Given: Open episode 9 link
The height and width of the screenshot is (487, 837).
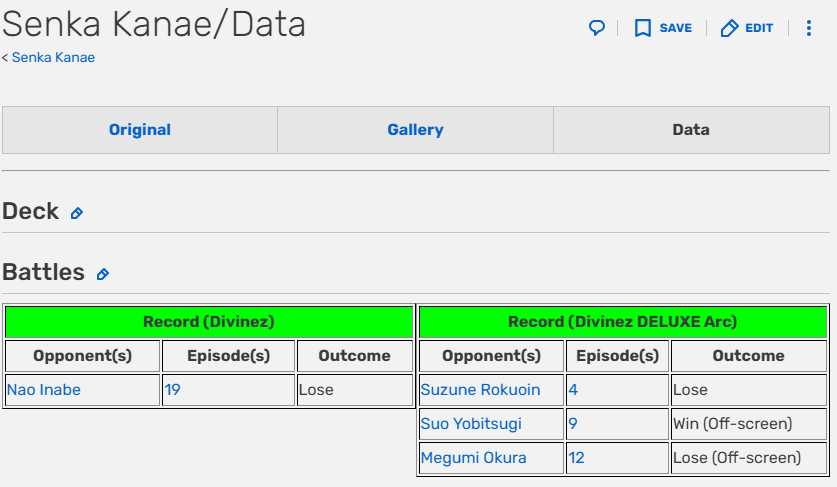Looking at the screenshot, I should 573,424.
